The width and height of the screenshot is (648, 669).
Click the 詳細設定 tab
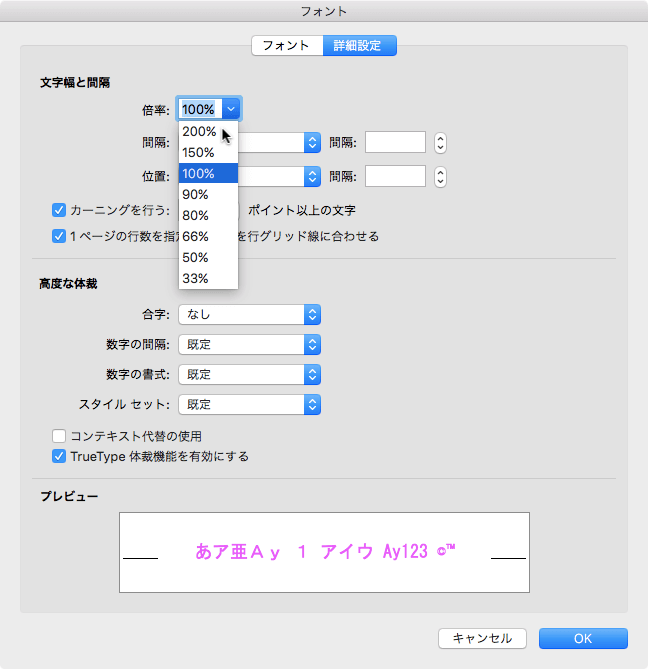coord(359,46)
